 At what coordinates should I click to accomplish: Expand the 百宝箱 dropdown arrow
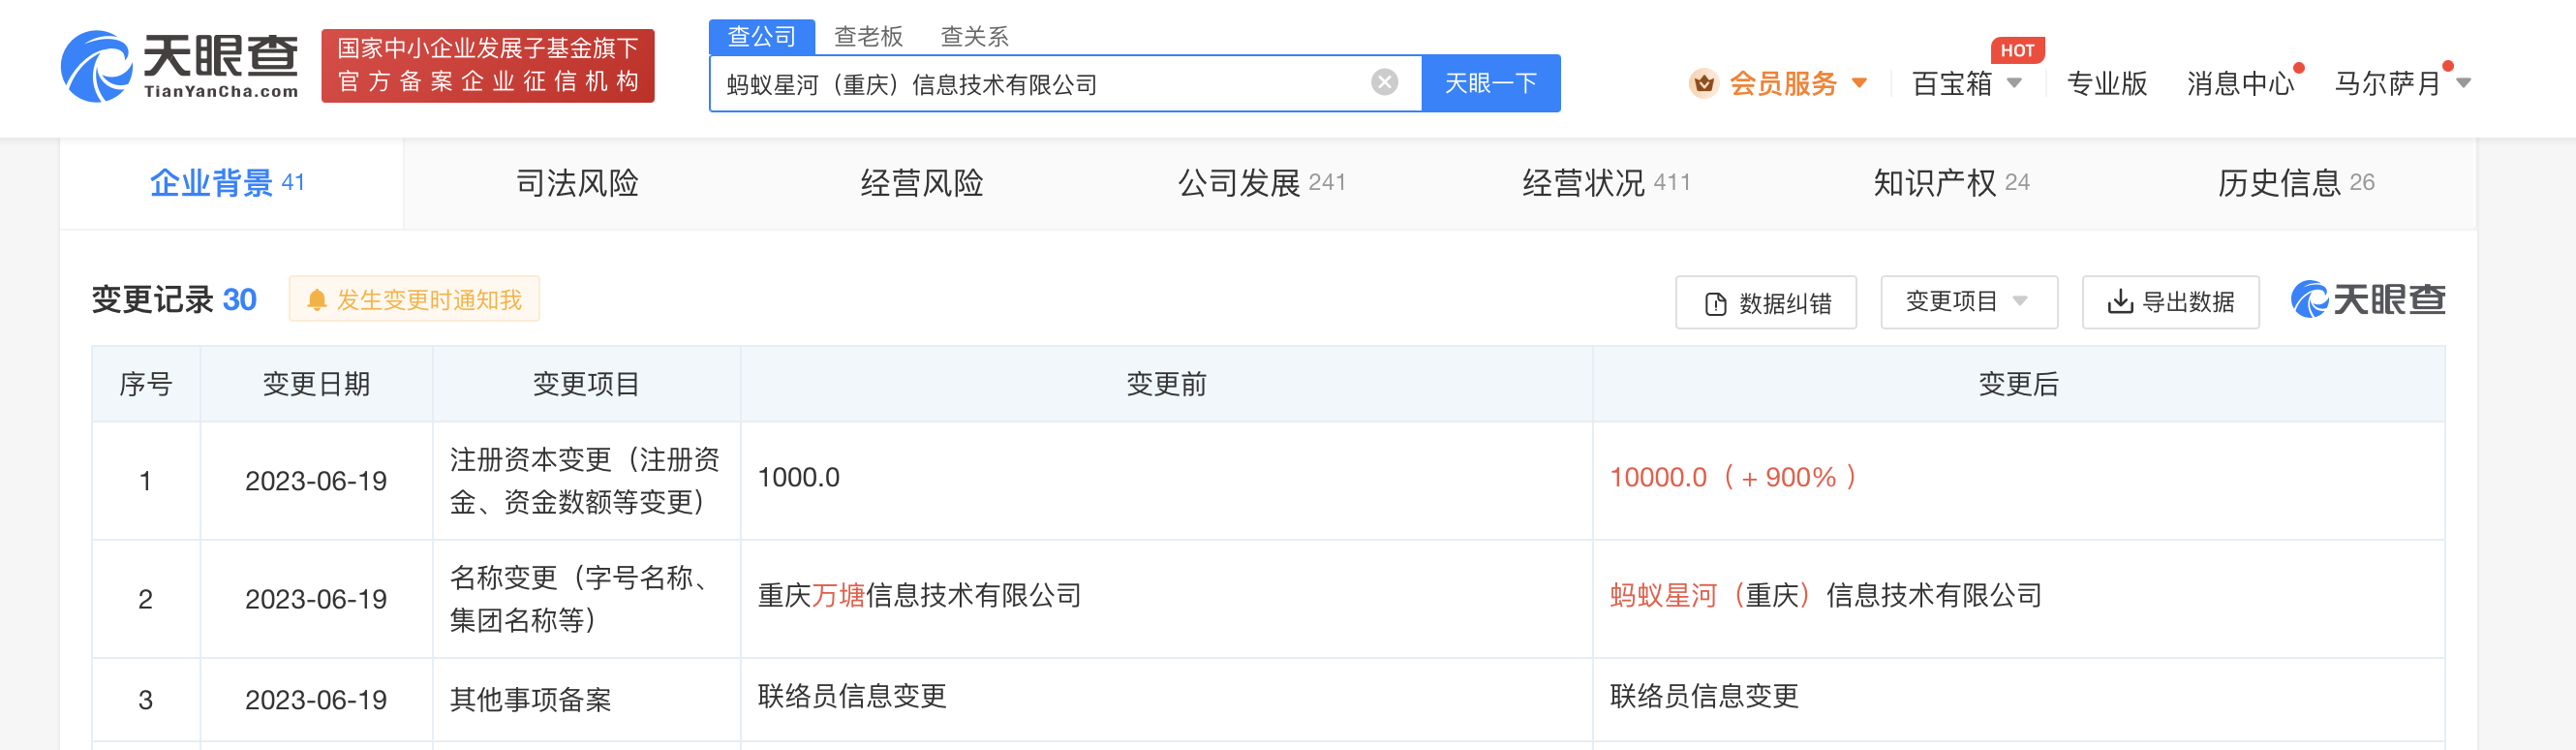click(x=2014, y=83)
